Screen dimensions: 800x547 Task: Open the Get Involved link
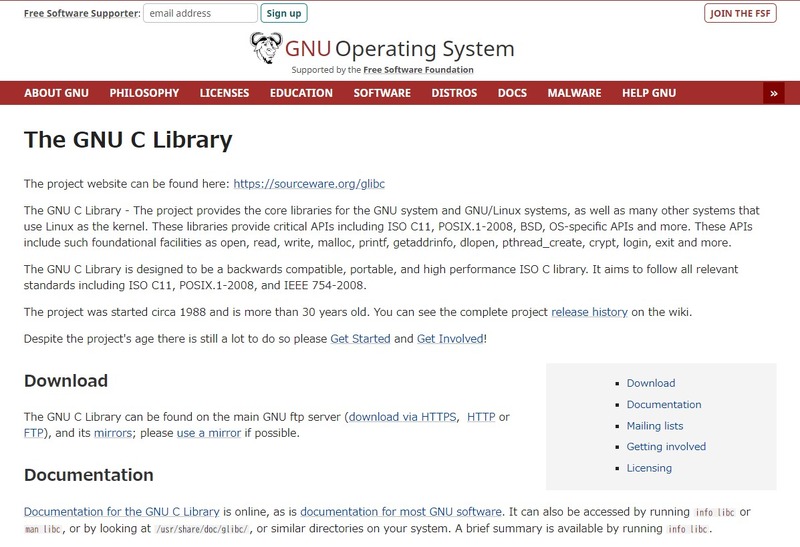point(450,339)
